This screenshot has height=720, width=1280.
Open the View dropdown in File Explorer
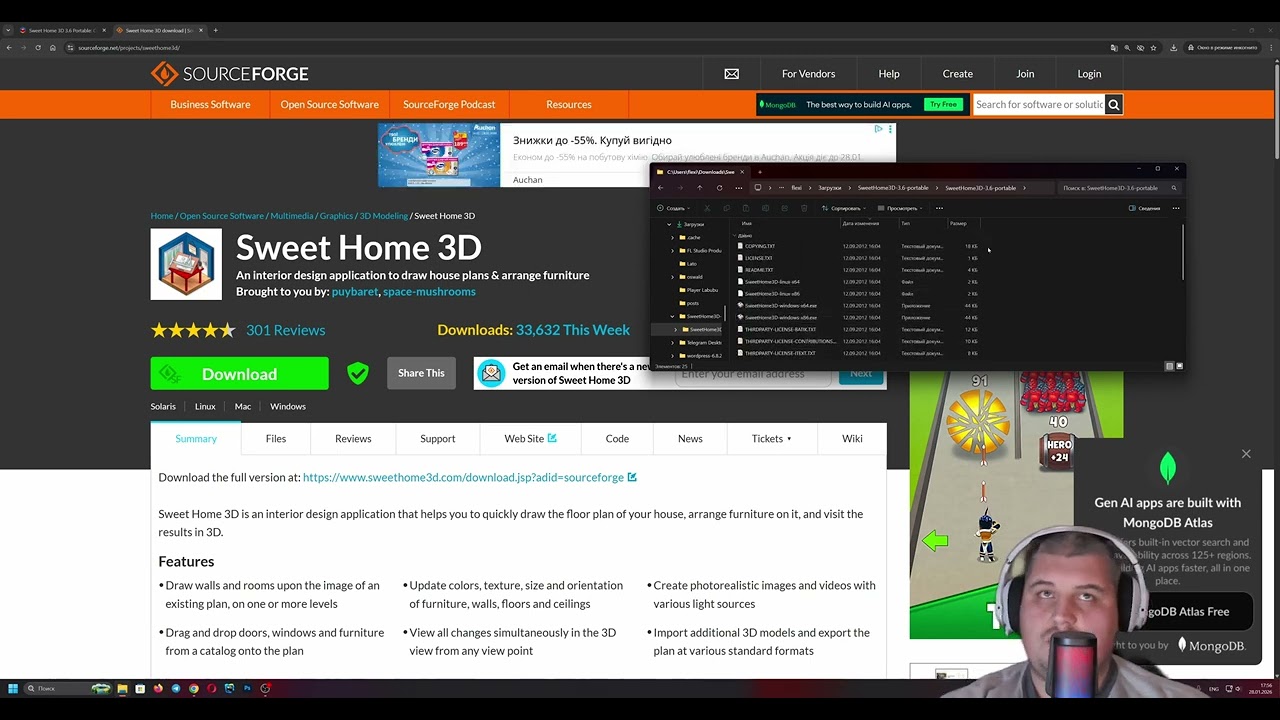pos(900,208)
